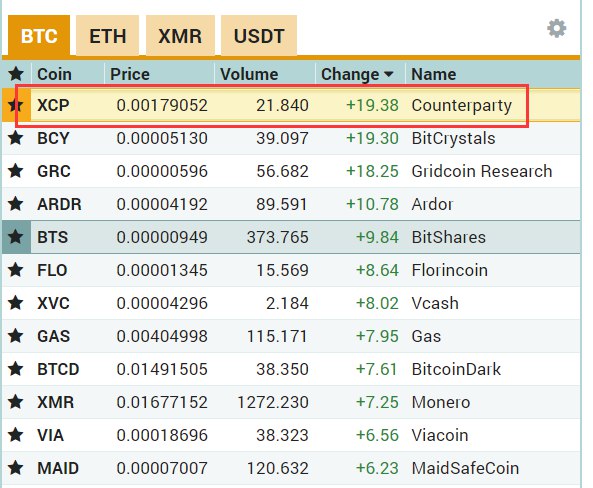Screen dimensions: 593x488
Task: Toggle favorite star for BCY
Action: 16,138
